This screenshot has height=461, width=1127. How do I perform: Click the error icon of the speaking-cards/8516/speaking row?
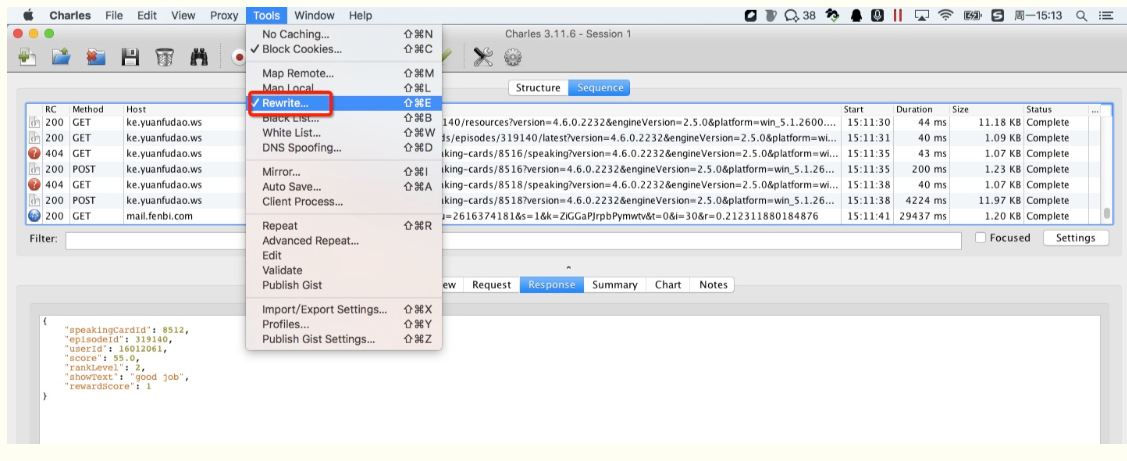(x=34, y=153)
